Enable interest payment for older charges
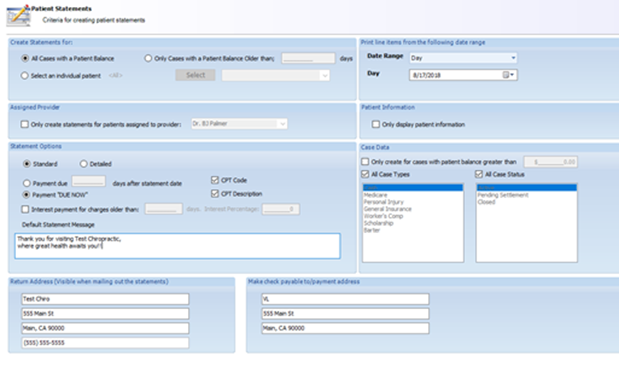This screenshot has width=619, height=380. [25, 209]
